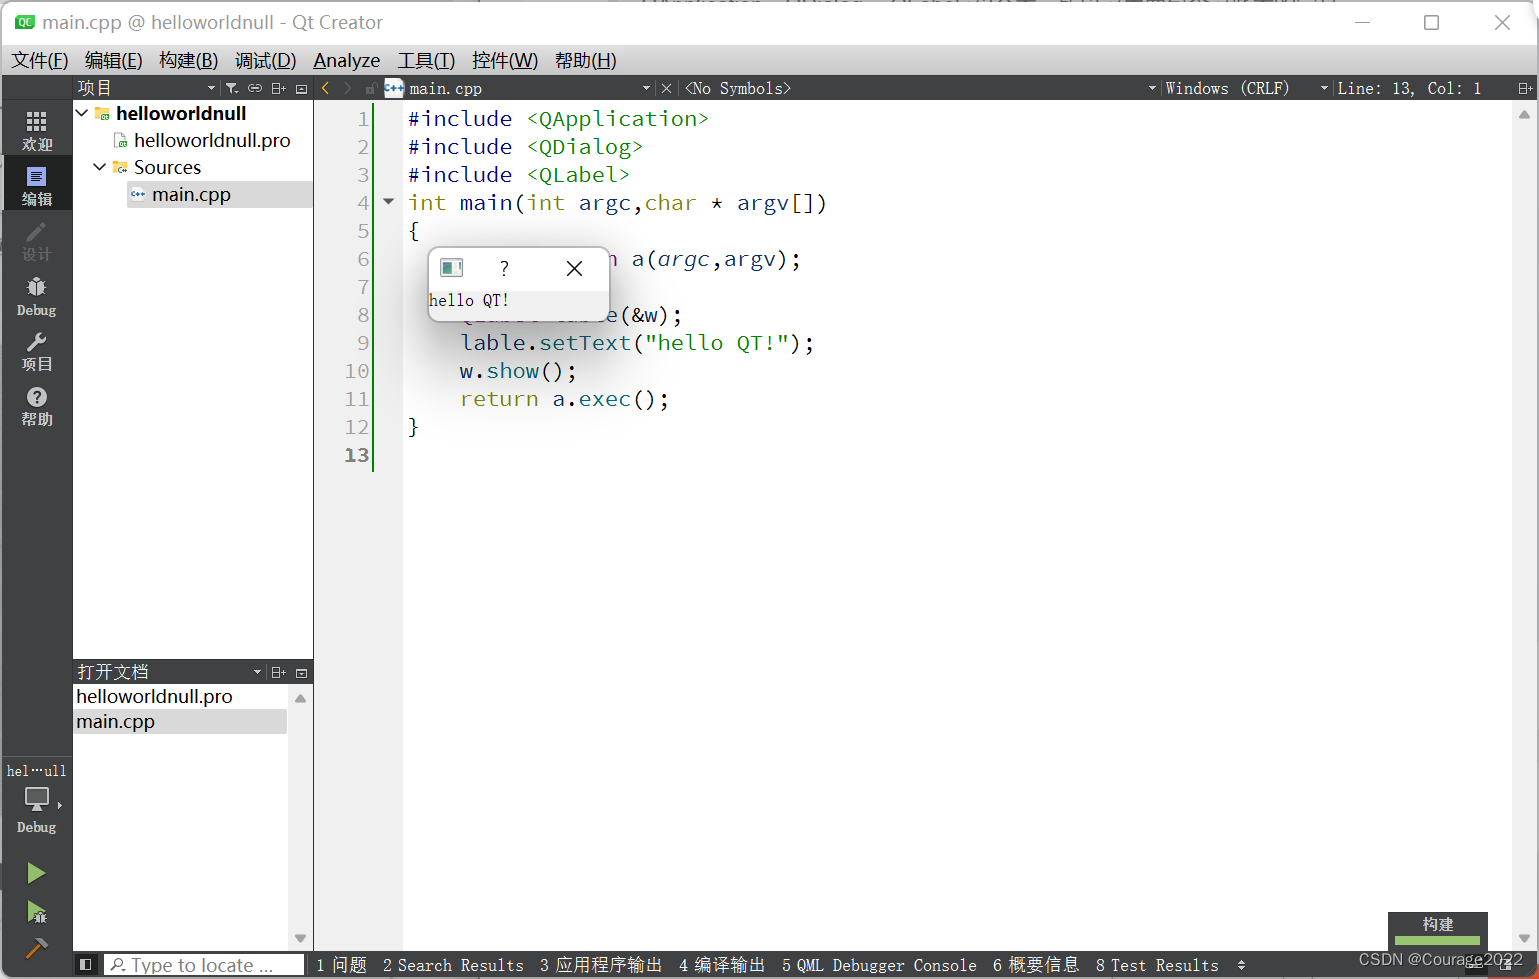Close the project side panel
The image size is (1539, 979).
[x=301, y=88]
